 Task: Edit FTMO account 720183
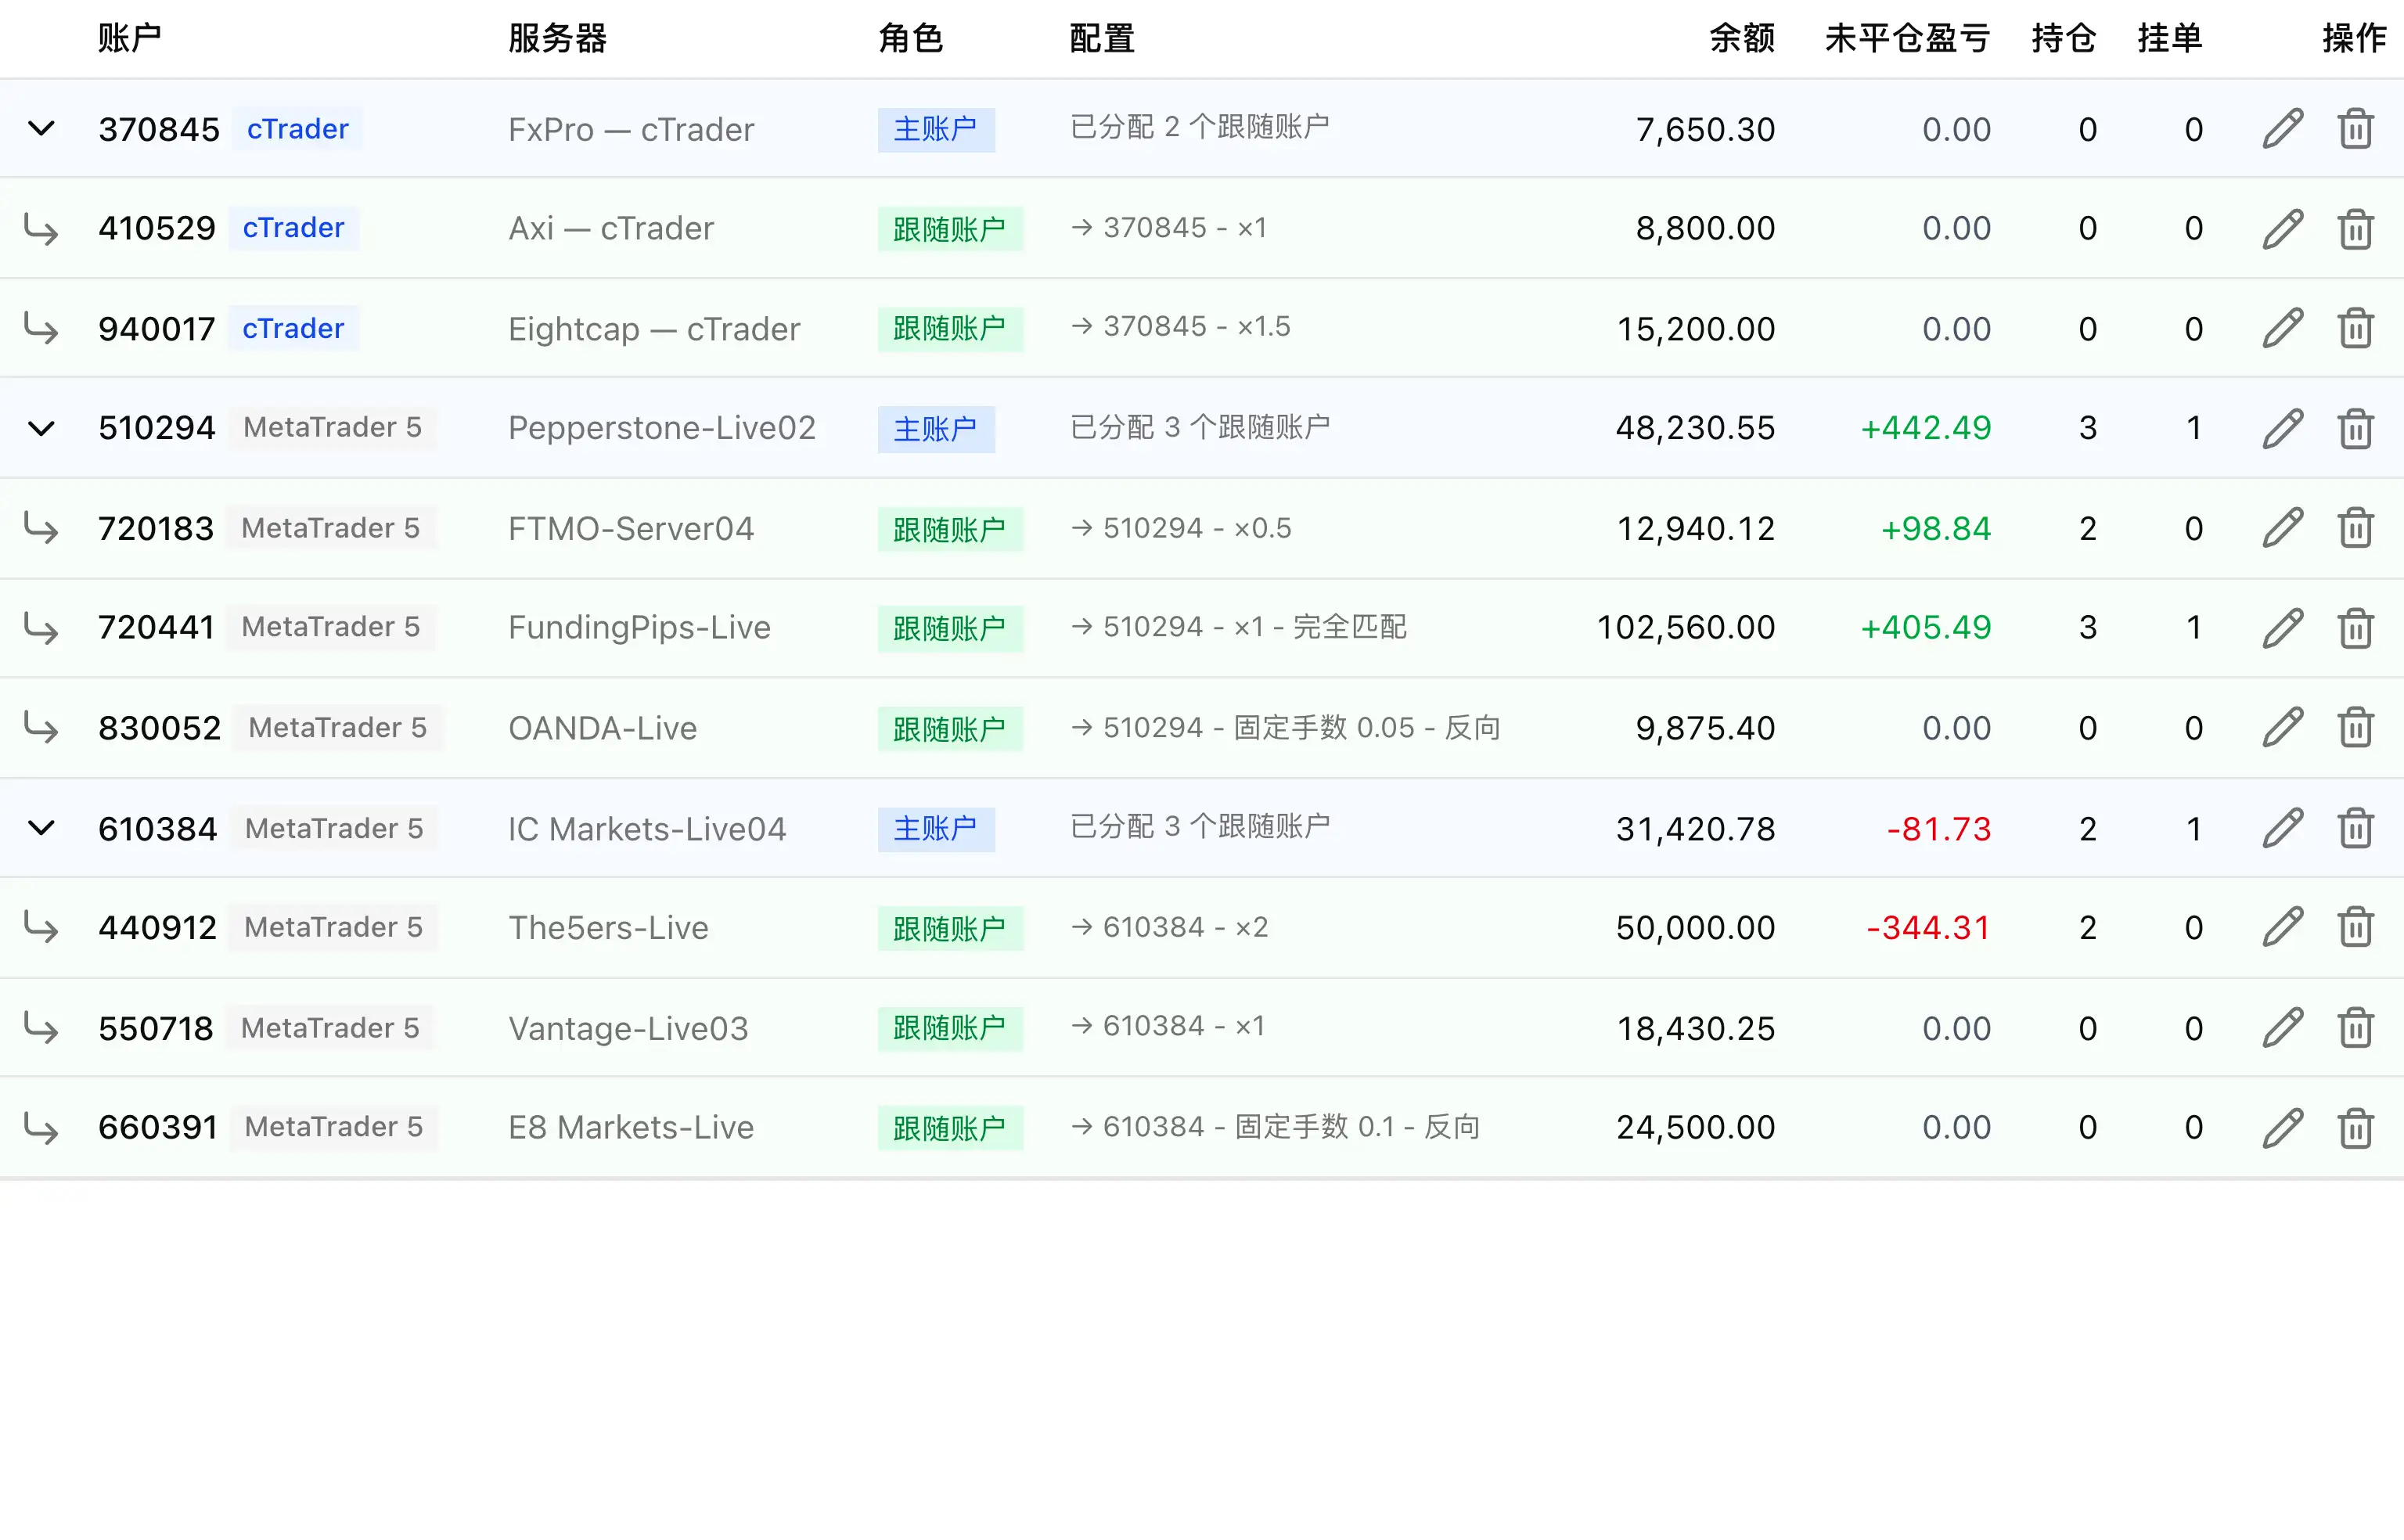click(x=2283, y=528)
